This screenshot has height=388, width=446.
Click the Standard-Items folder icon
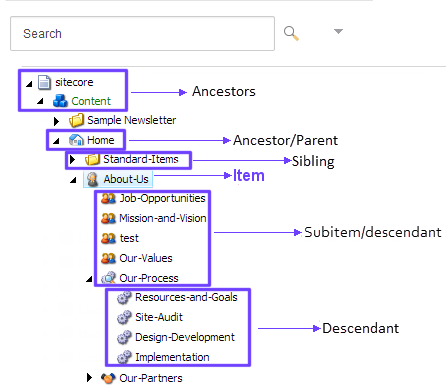92,159
